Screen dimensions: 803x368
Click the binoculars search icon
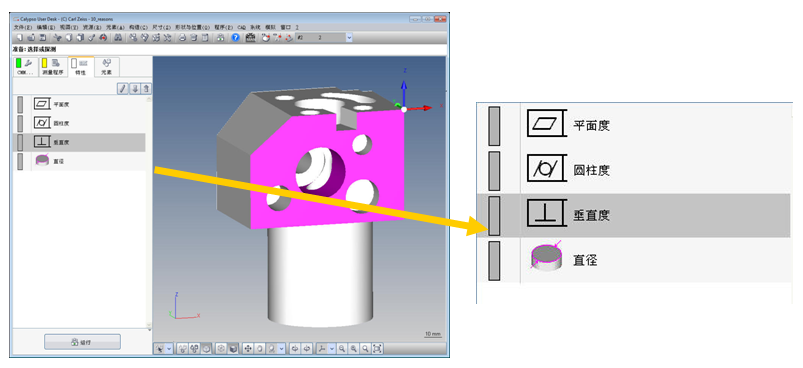(118, 37)
